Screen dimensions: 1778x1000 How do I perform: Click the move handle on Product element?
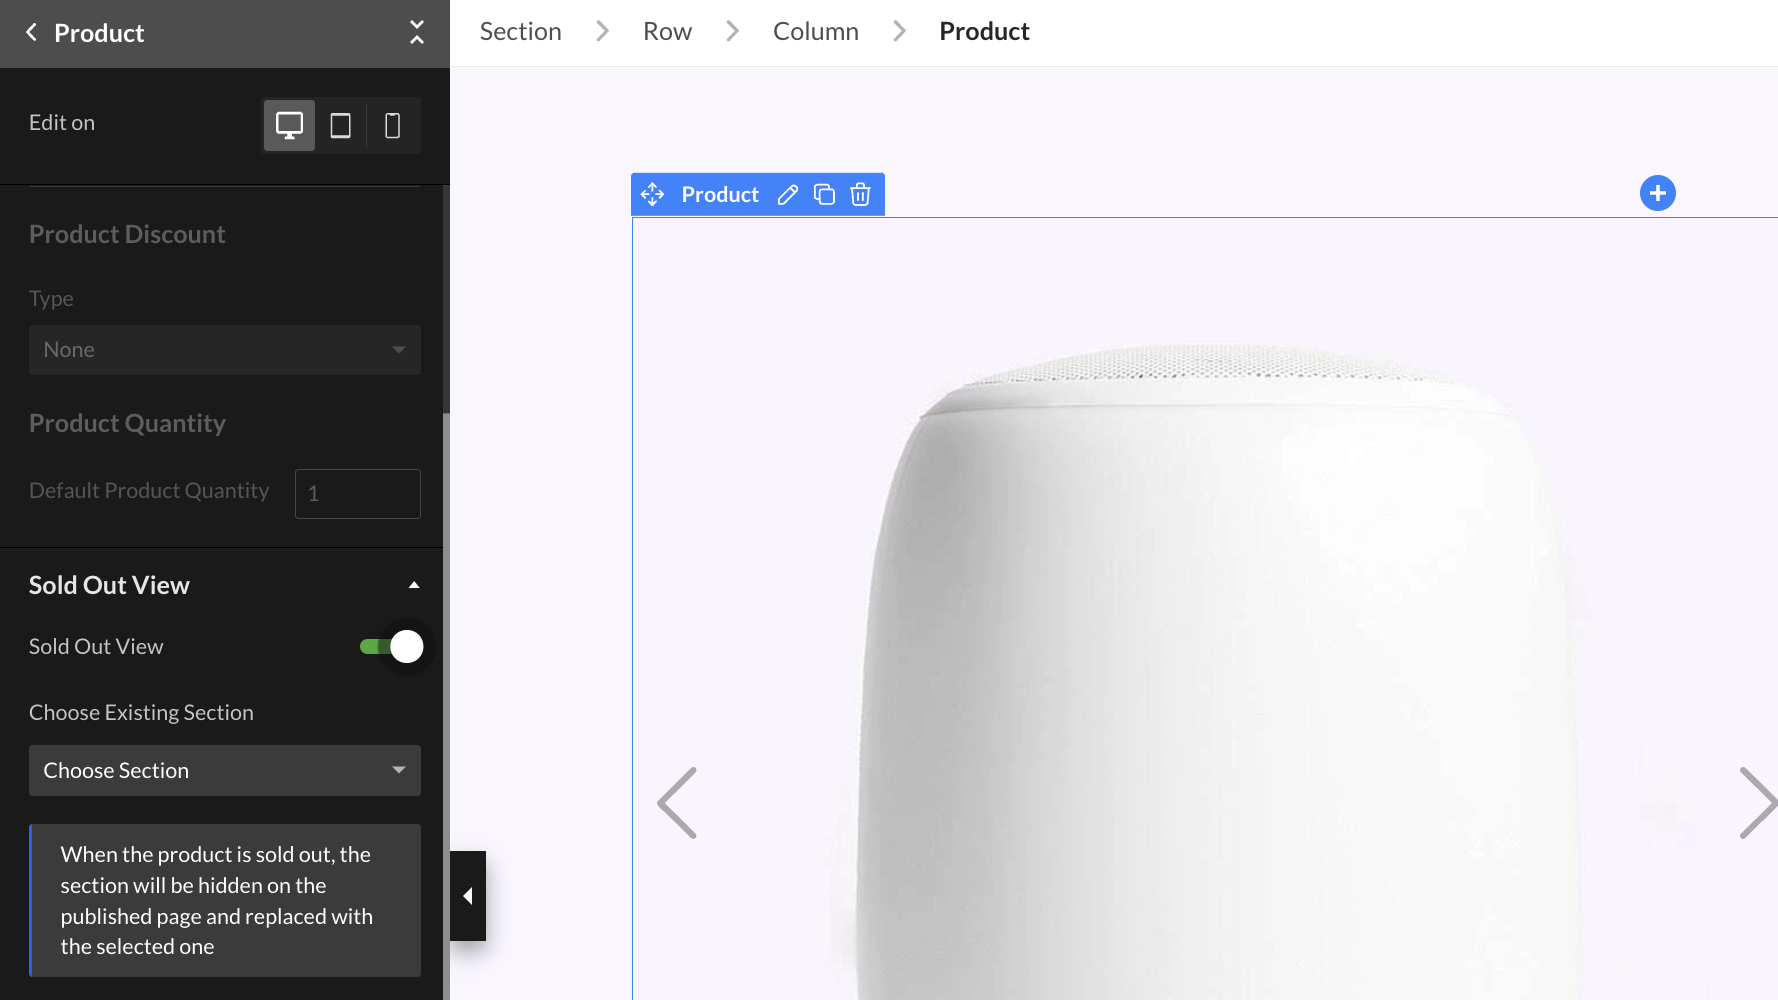(653, 194)
